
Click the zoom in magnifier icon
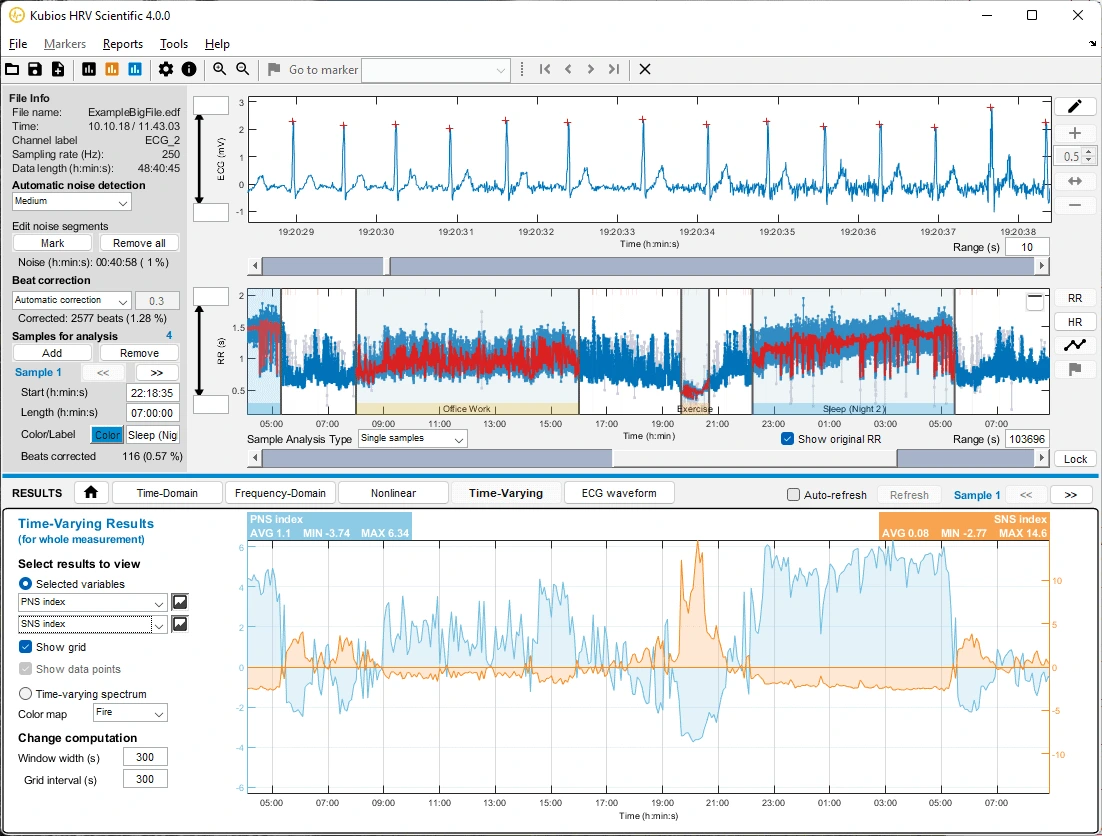(219, 69)
